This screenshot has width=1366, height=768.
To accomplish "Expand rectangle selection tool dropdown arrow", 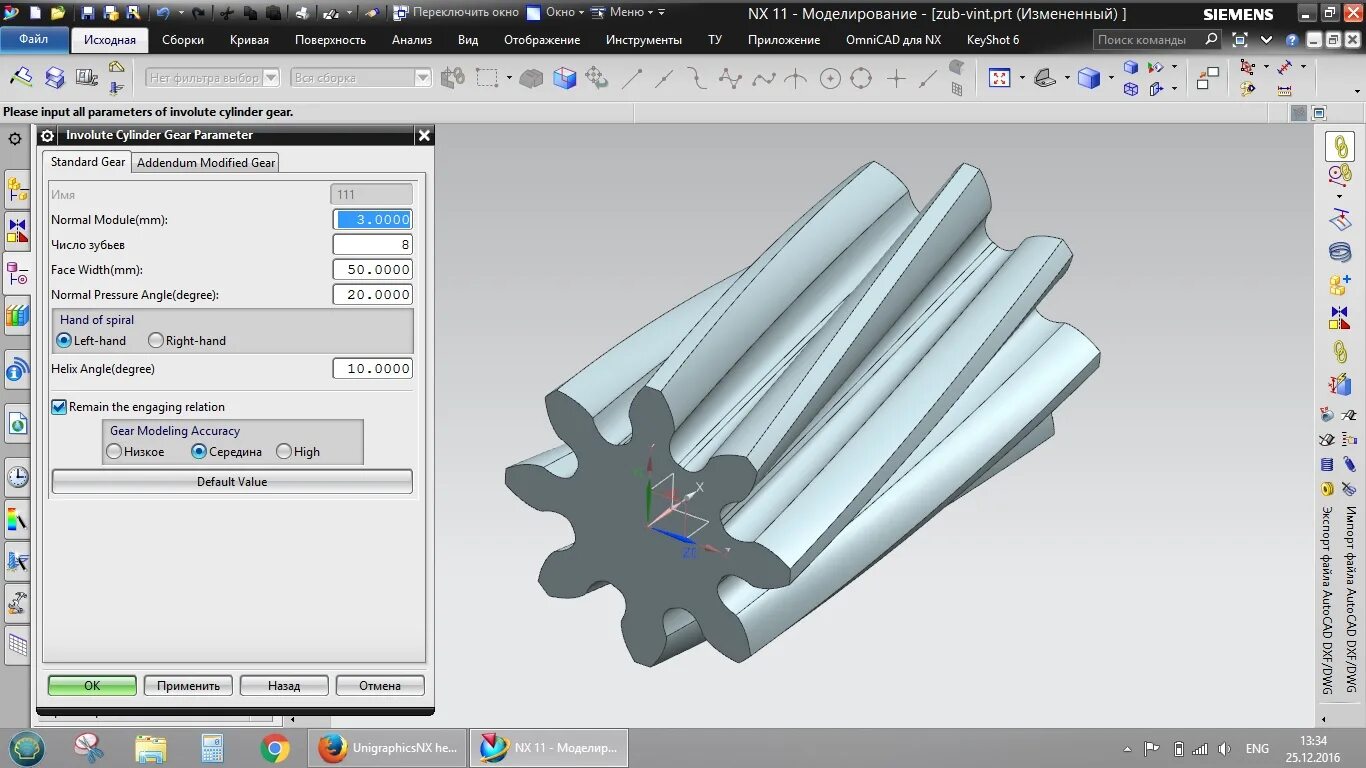I will click(x=509, y=78).
